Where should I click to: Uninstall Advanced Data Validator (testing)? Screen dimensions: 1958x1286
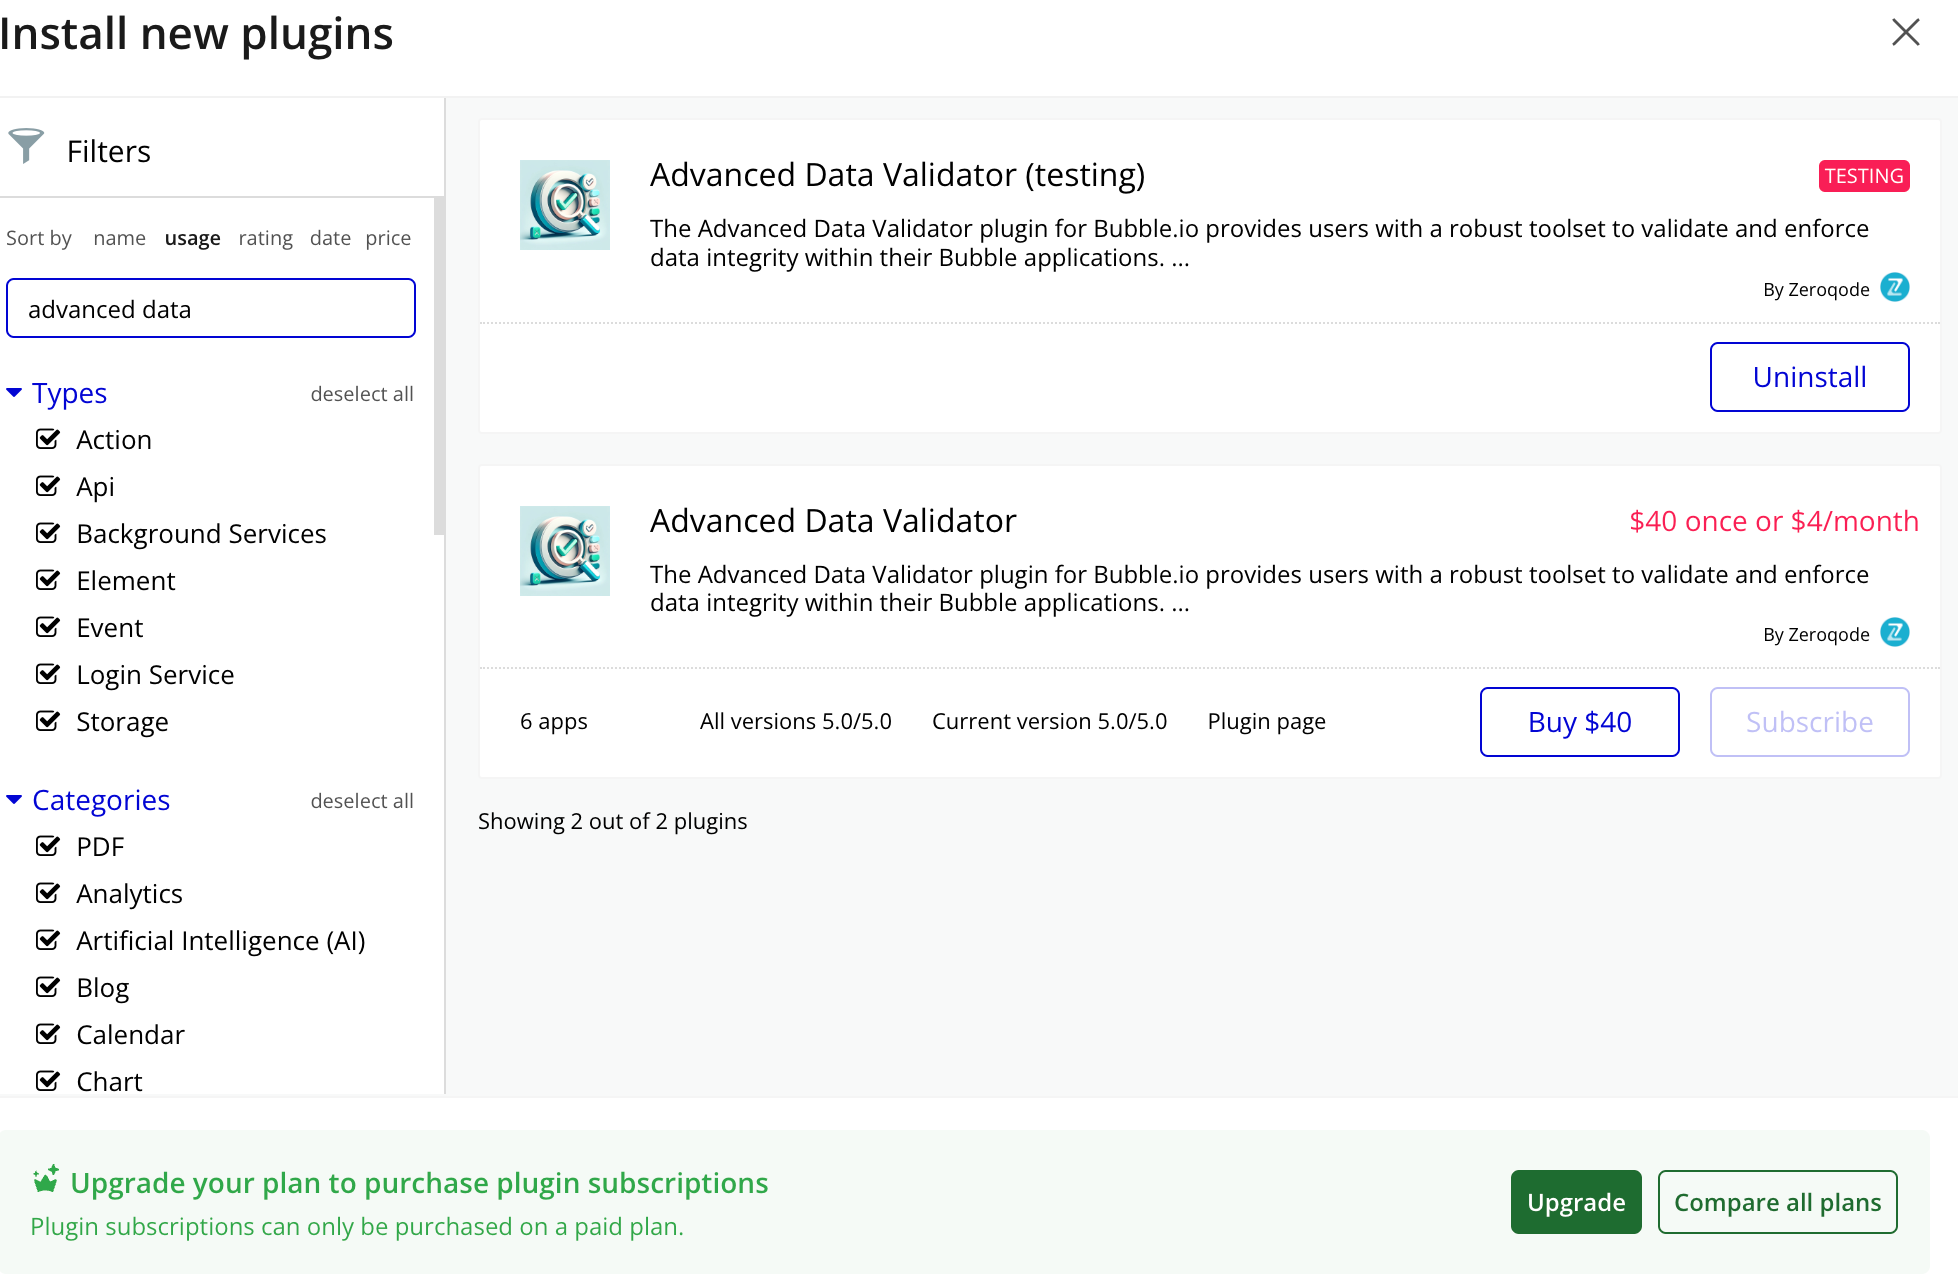1809,377
